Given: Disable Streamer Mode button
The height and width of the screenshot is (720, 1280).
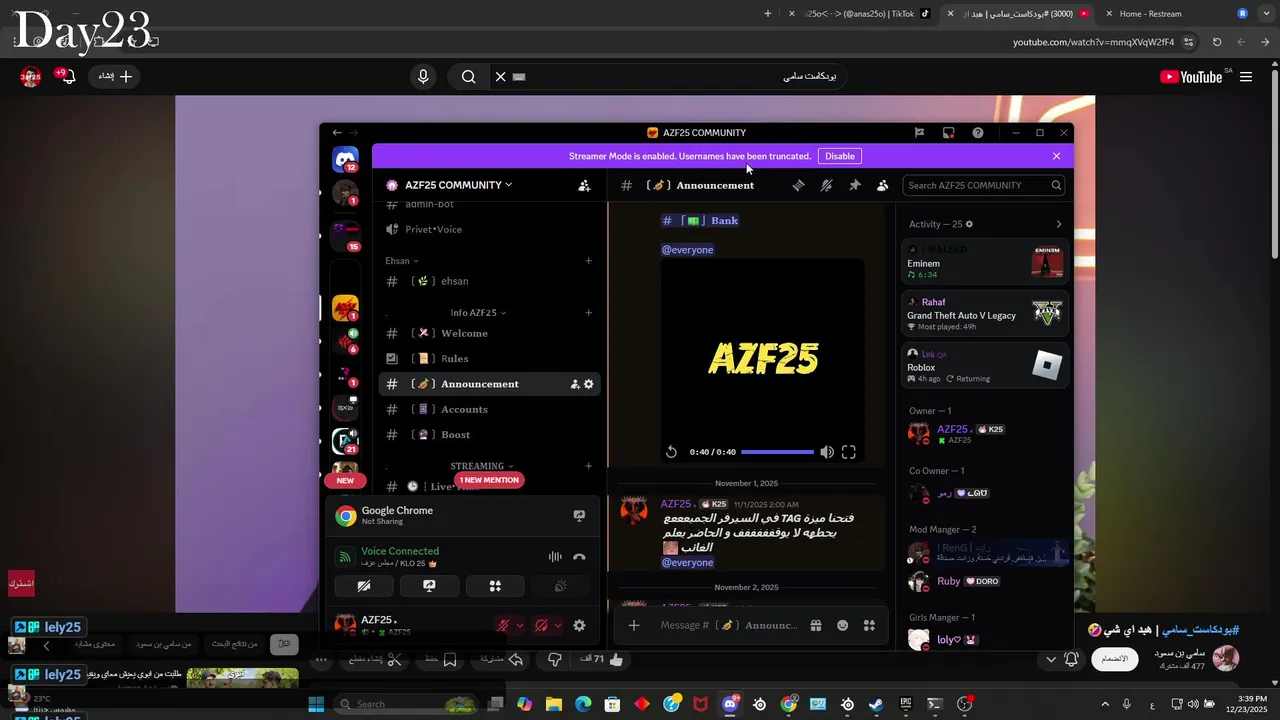Looking at the screenshot, I should [840, 156].
